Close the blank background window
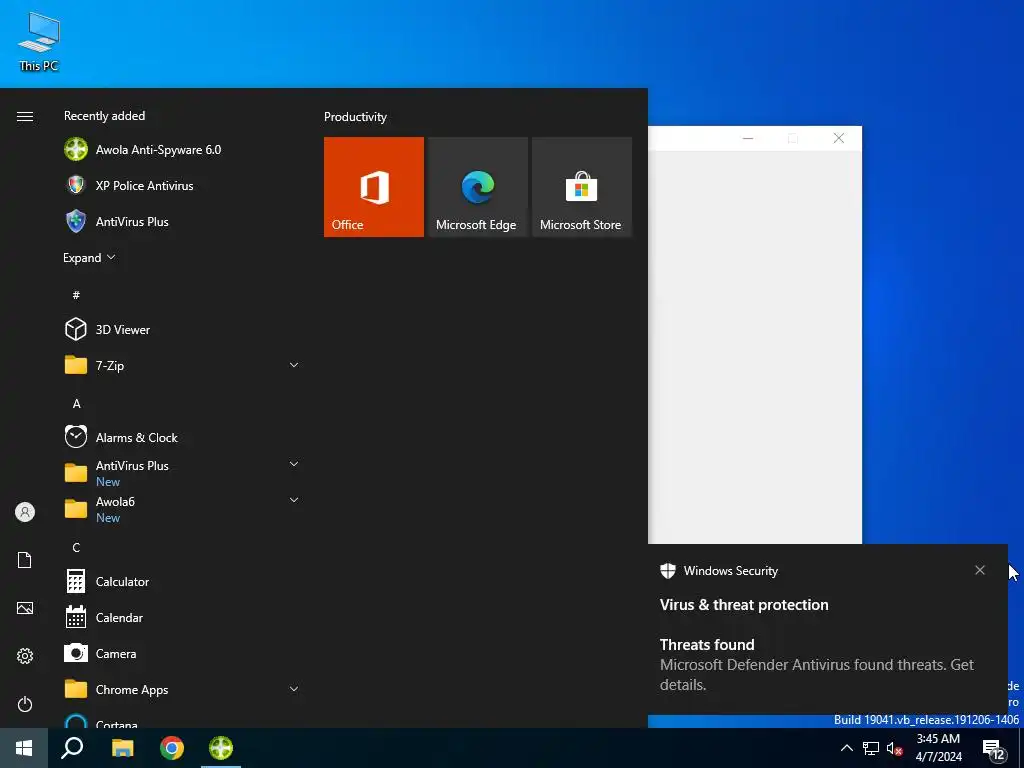Image resolution: width=1024 pixels, height=768 pixels. click(839, 138)
